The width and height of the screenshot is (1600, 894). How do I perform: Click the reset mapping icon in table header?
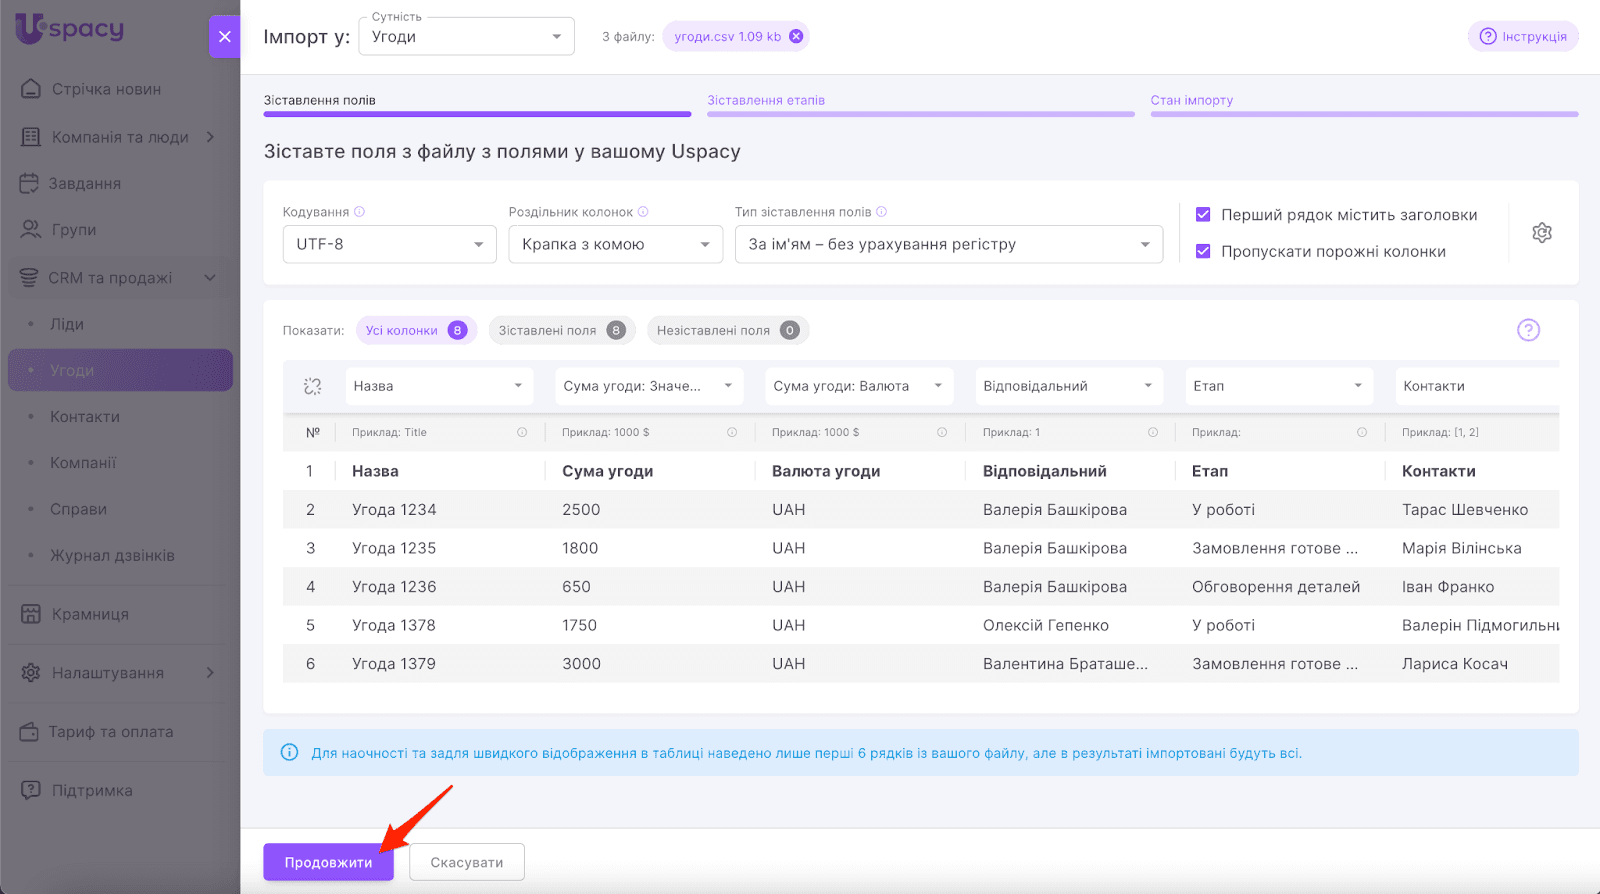(x=312, y=386)
